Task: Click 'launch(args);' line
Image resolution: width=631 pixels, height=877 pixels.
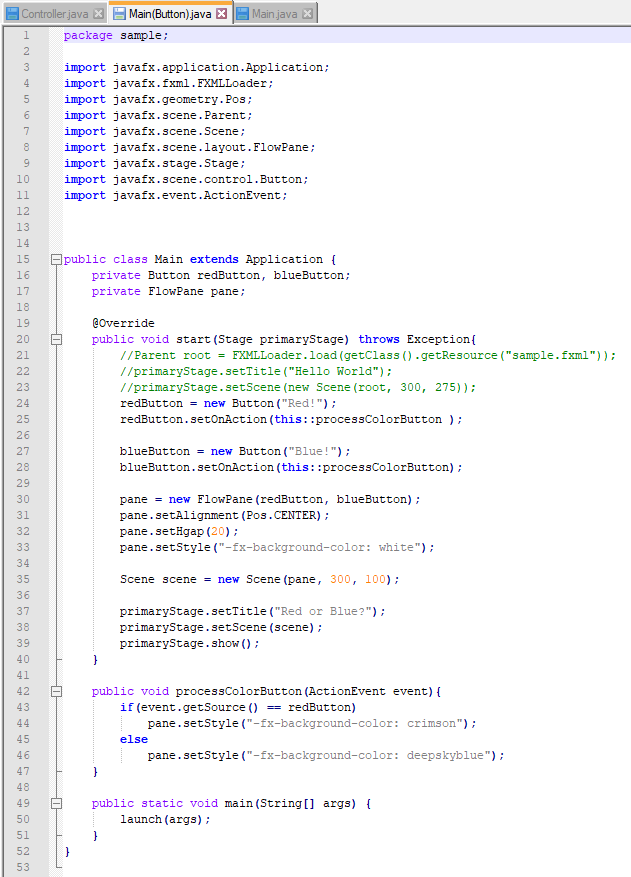Action: click(165, 820)
